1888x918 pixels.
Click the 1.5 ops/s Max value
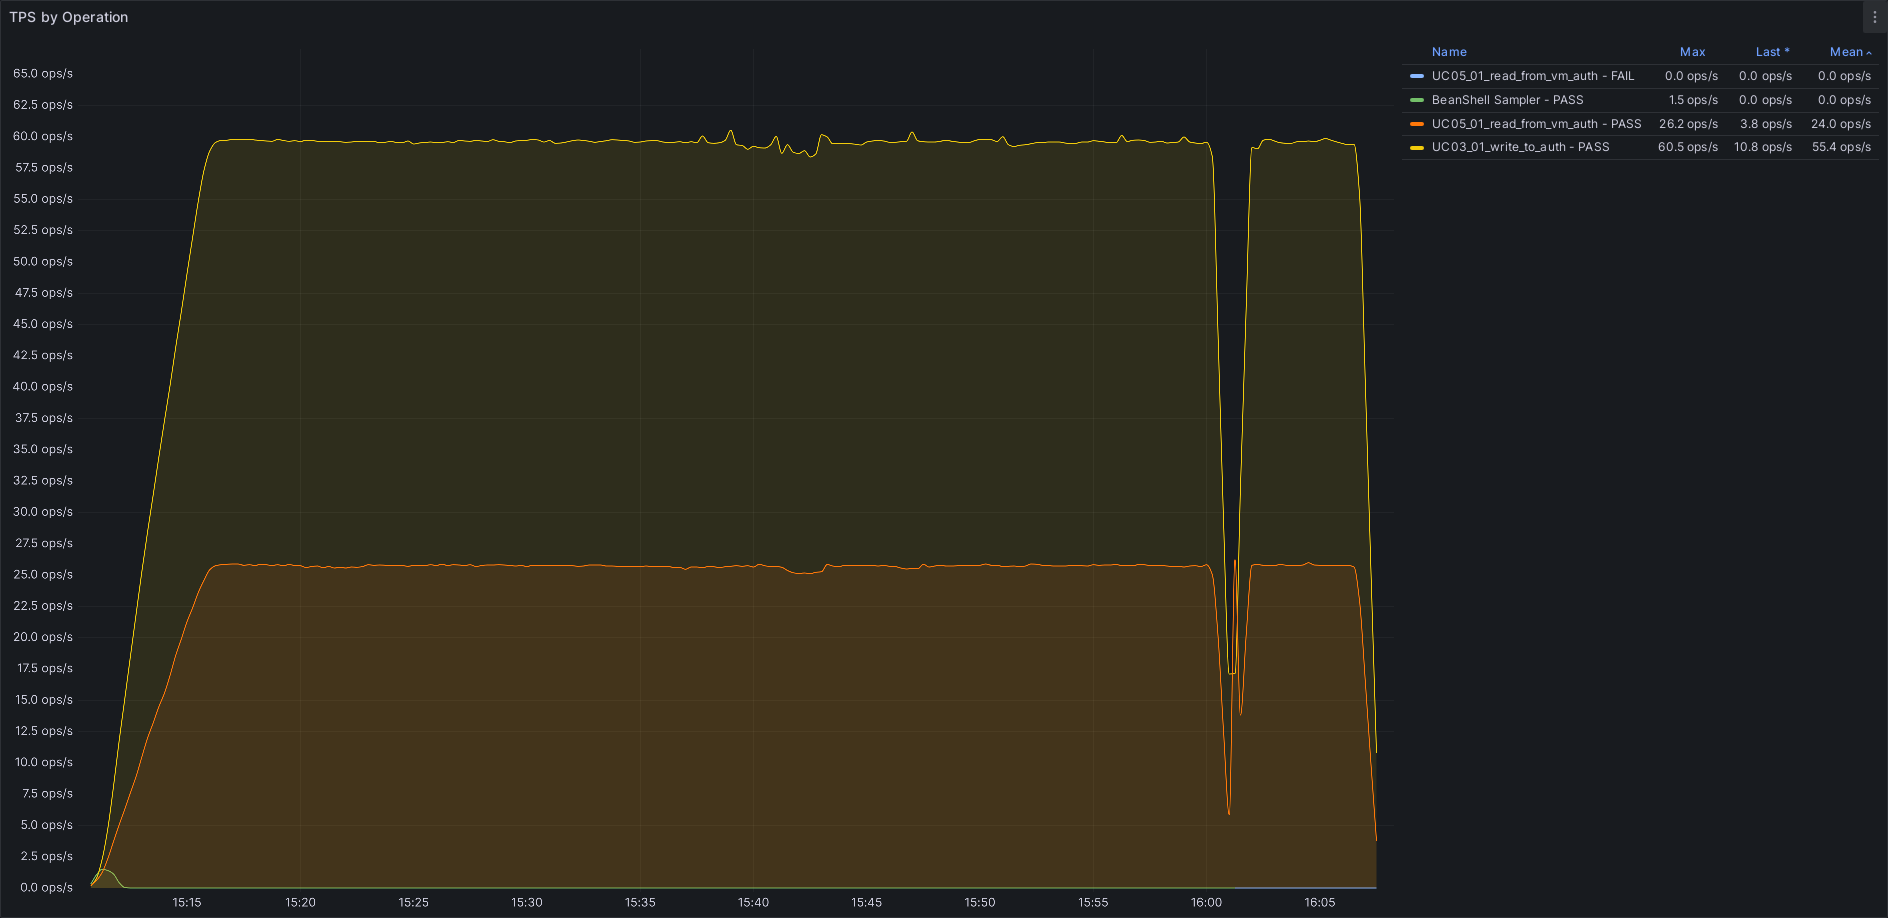click(x=1693, y=100)
